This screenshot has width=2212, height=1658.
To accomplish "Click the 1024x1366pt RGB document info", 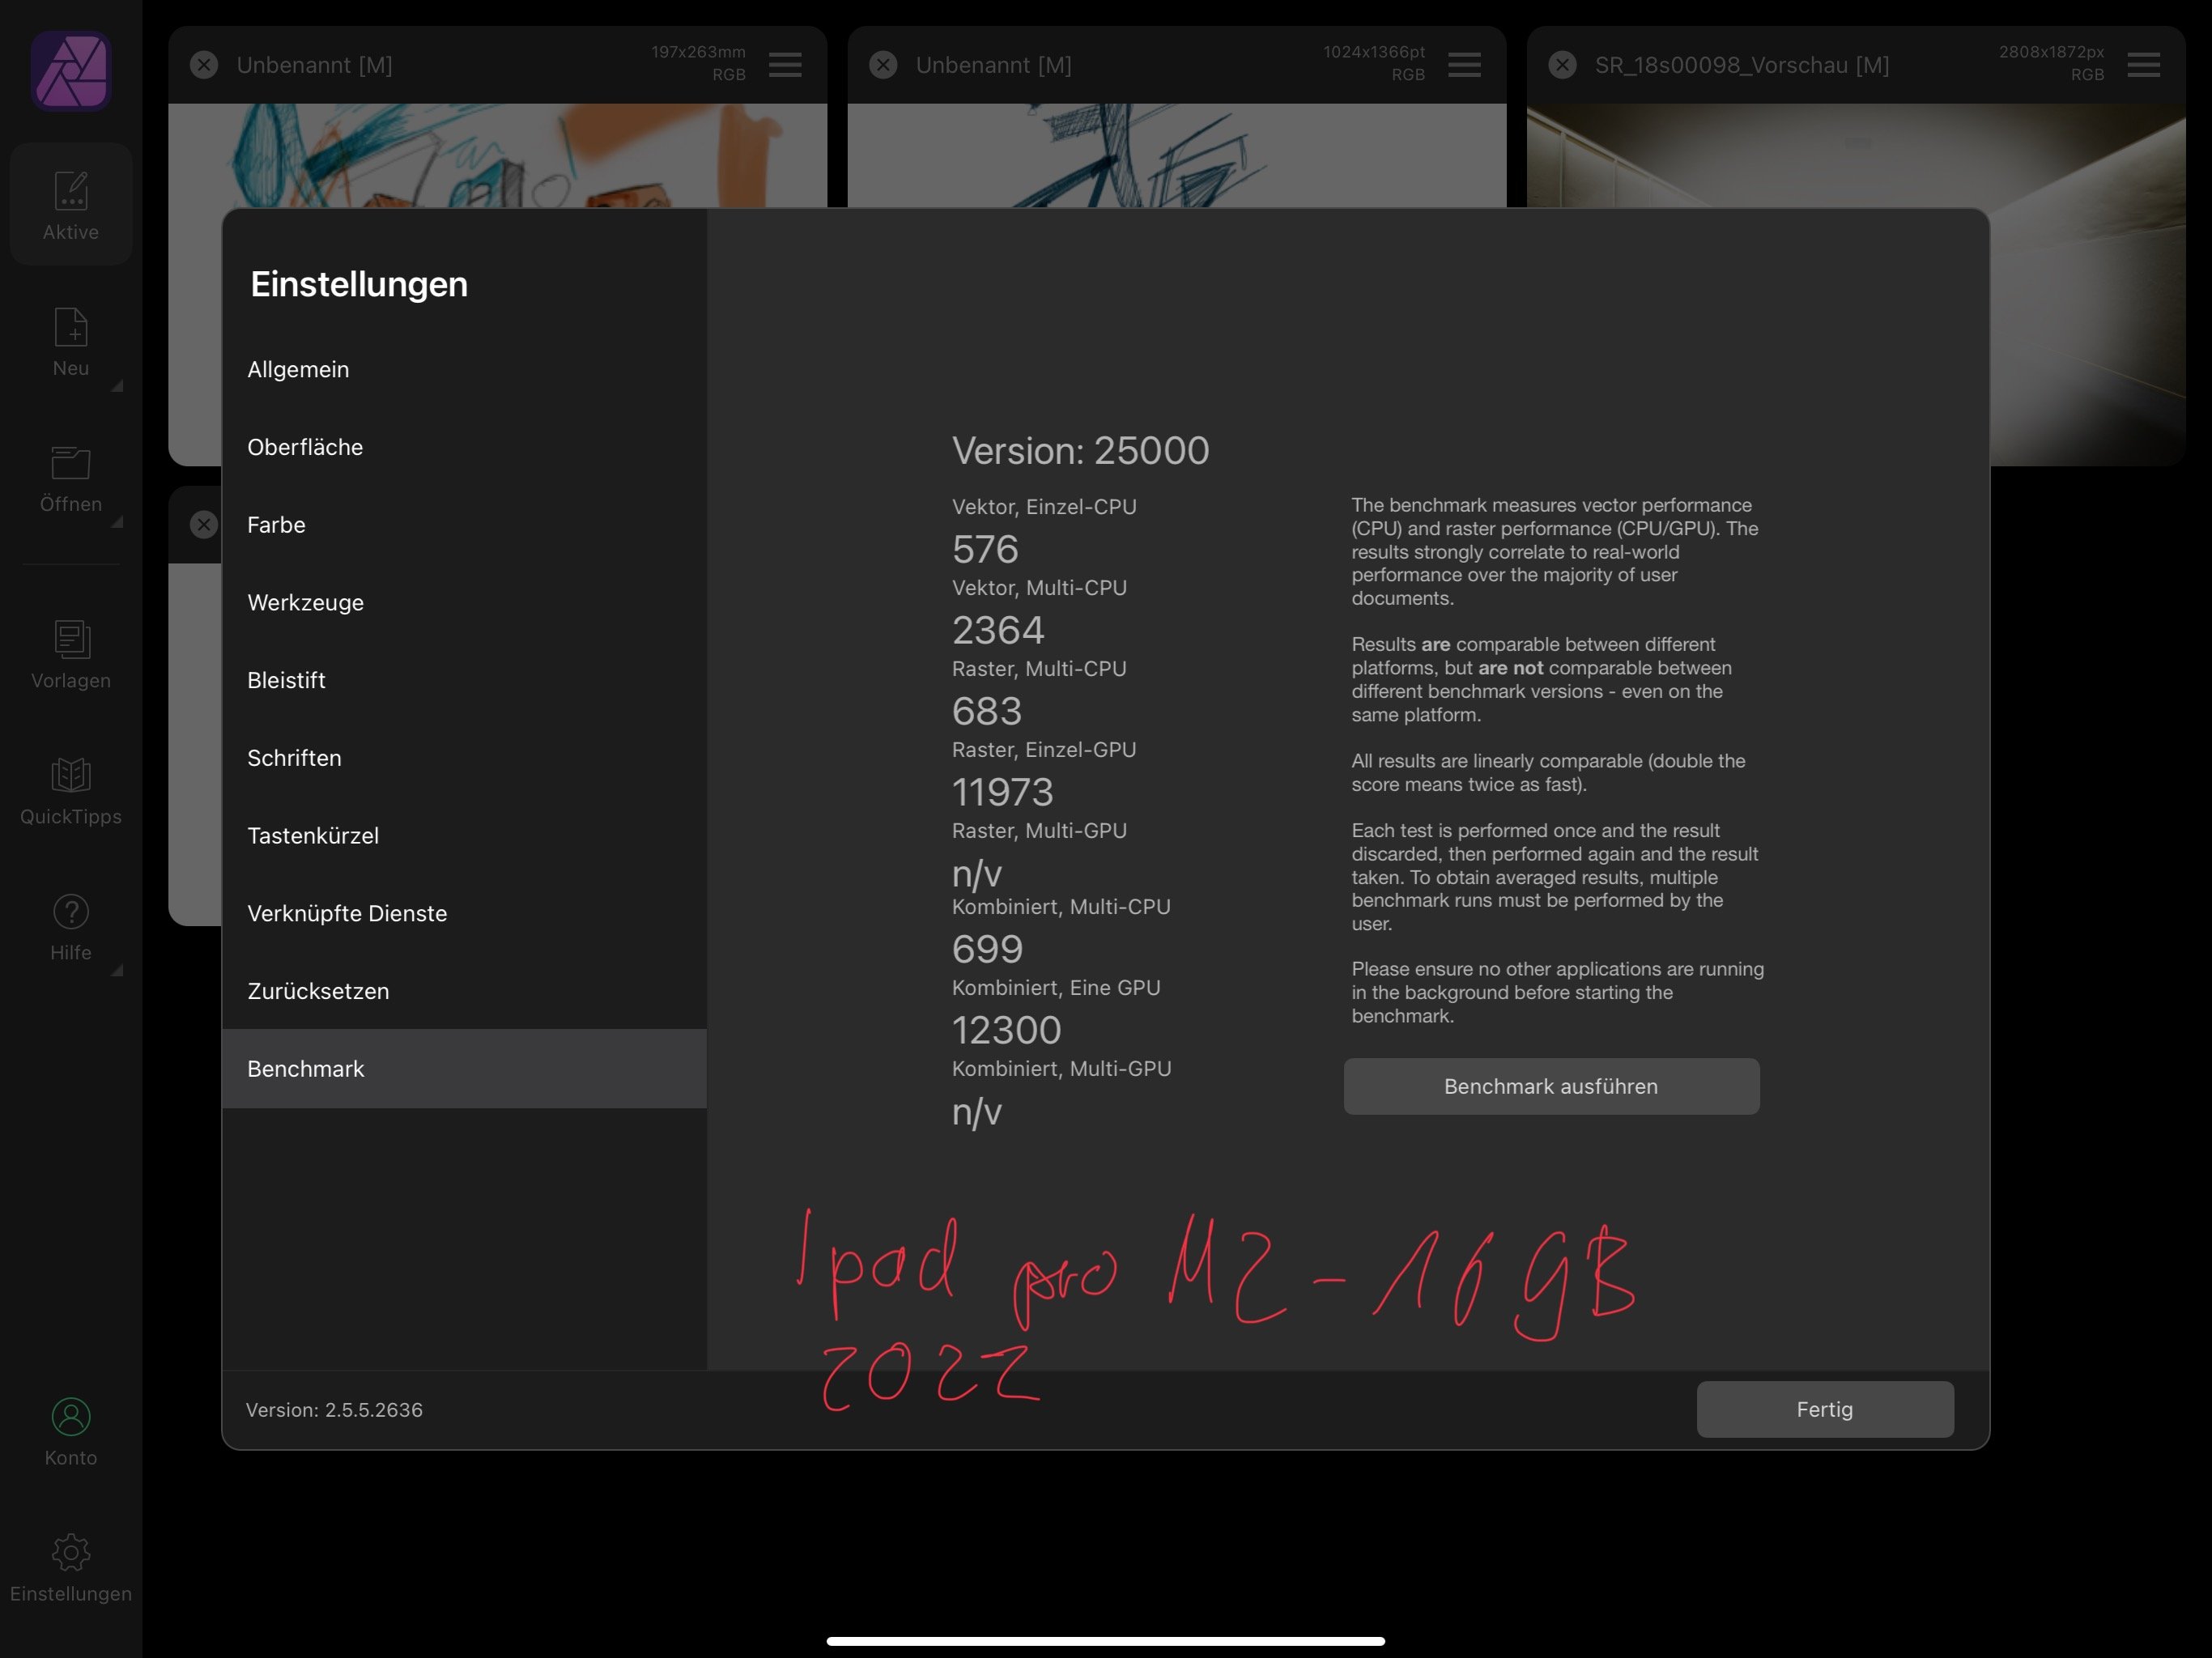I will [1374, 63].
